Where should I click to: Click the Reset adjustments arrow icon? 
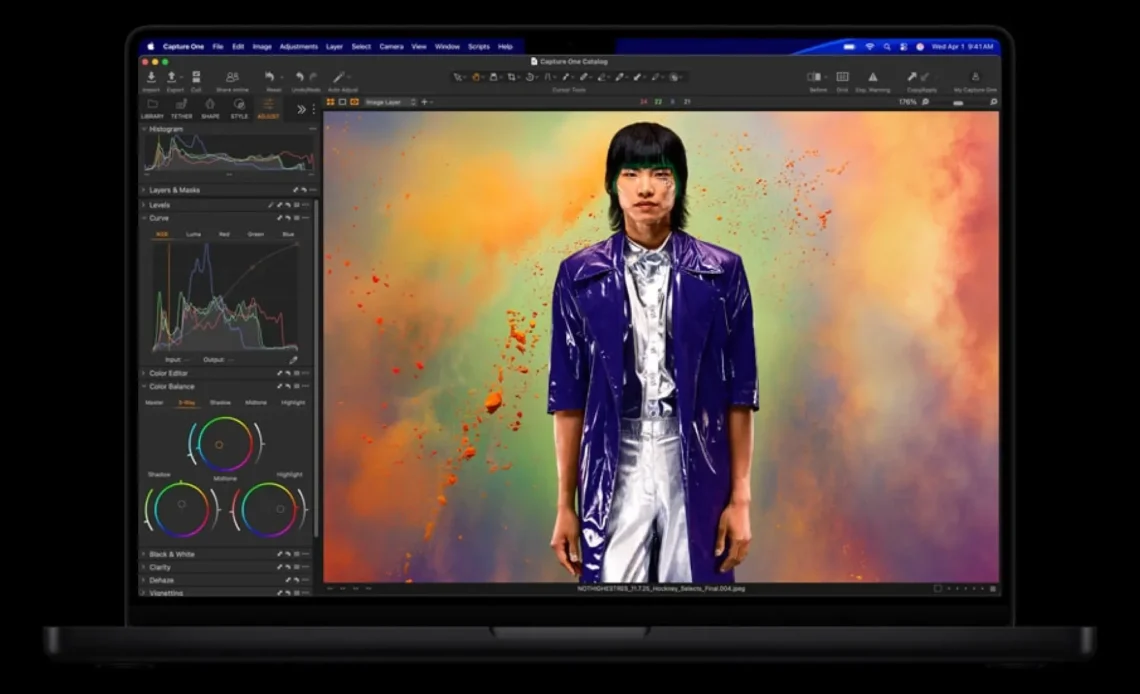pyautogui.click(x=270, y=77)
